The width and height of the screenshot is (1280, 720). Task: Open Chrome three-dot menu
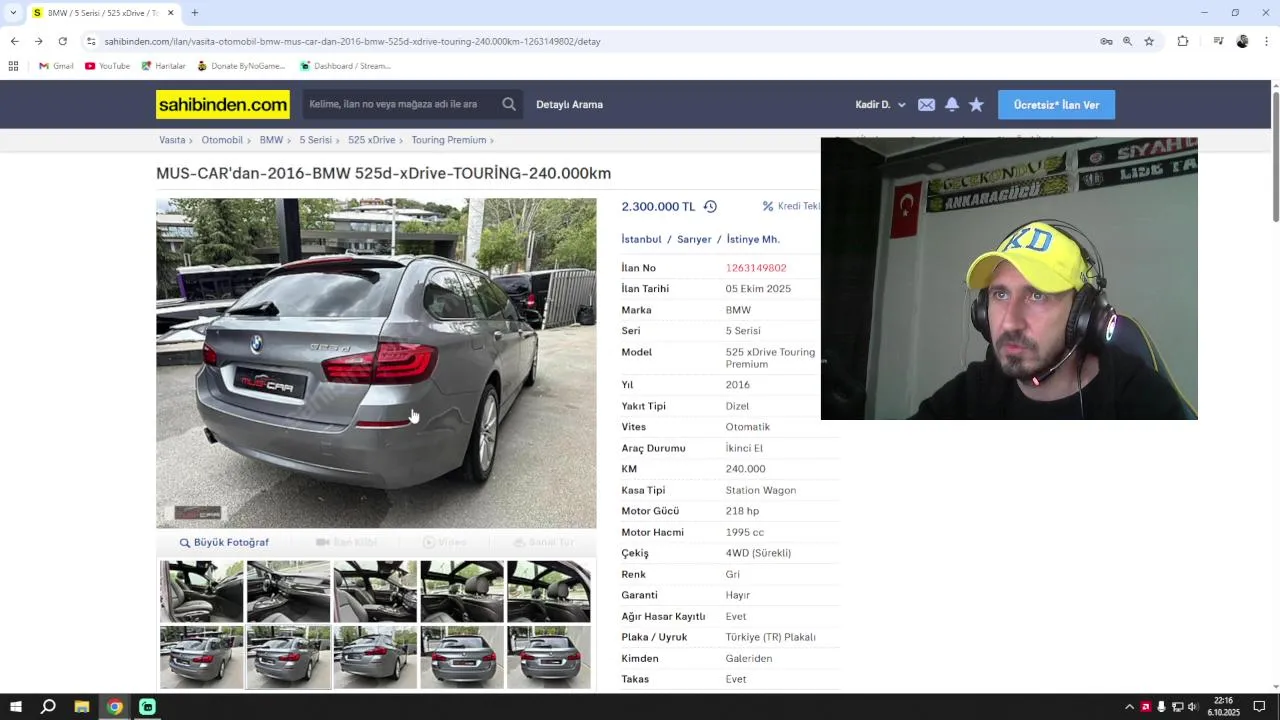pos(1266,41)
